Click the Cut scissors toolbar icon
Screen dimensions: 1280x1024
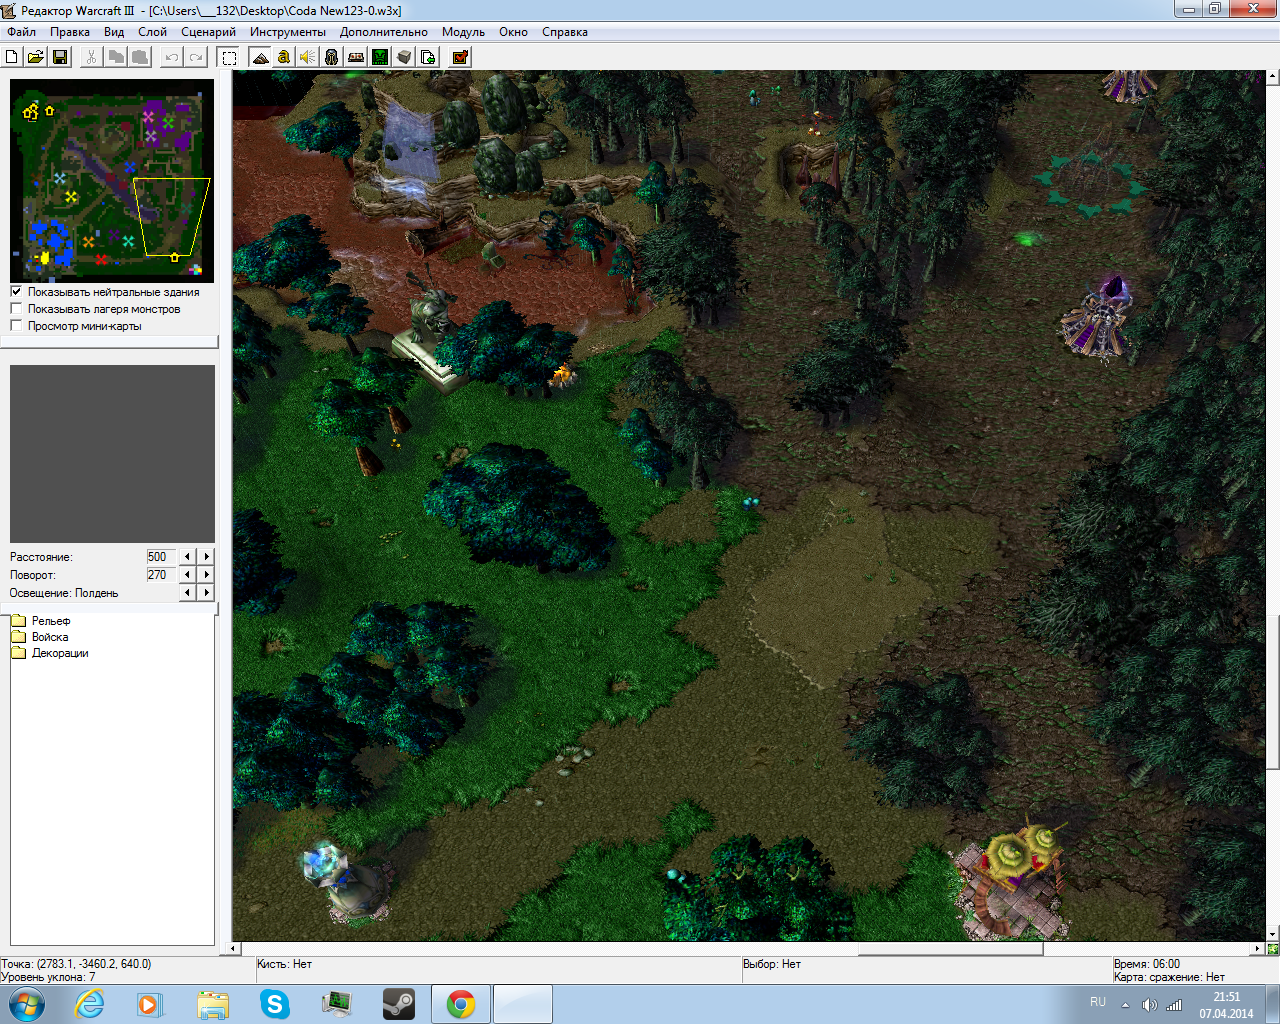(91, 57)
